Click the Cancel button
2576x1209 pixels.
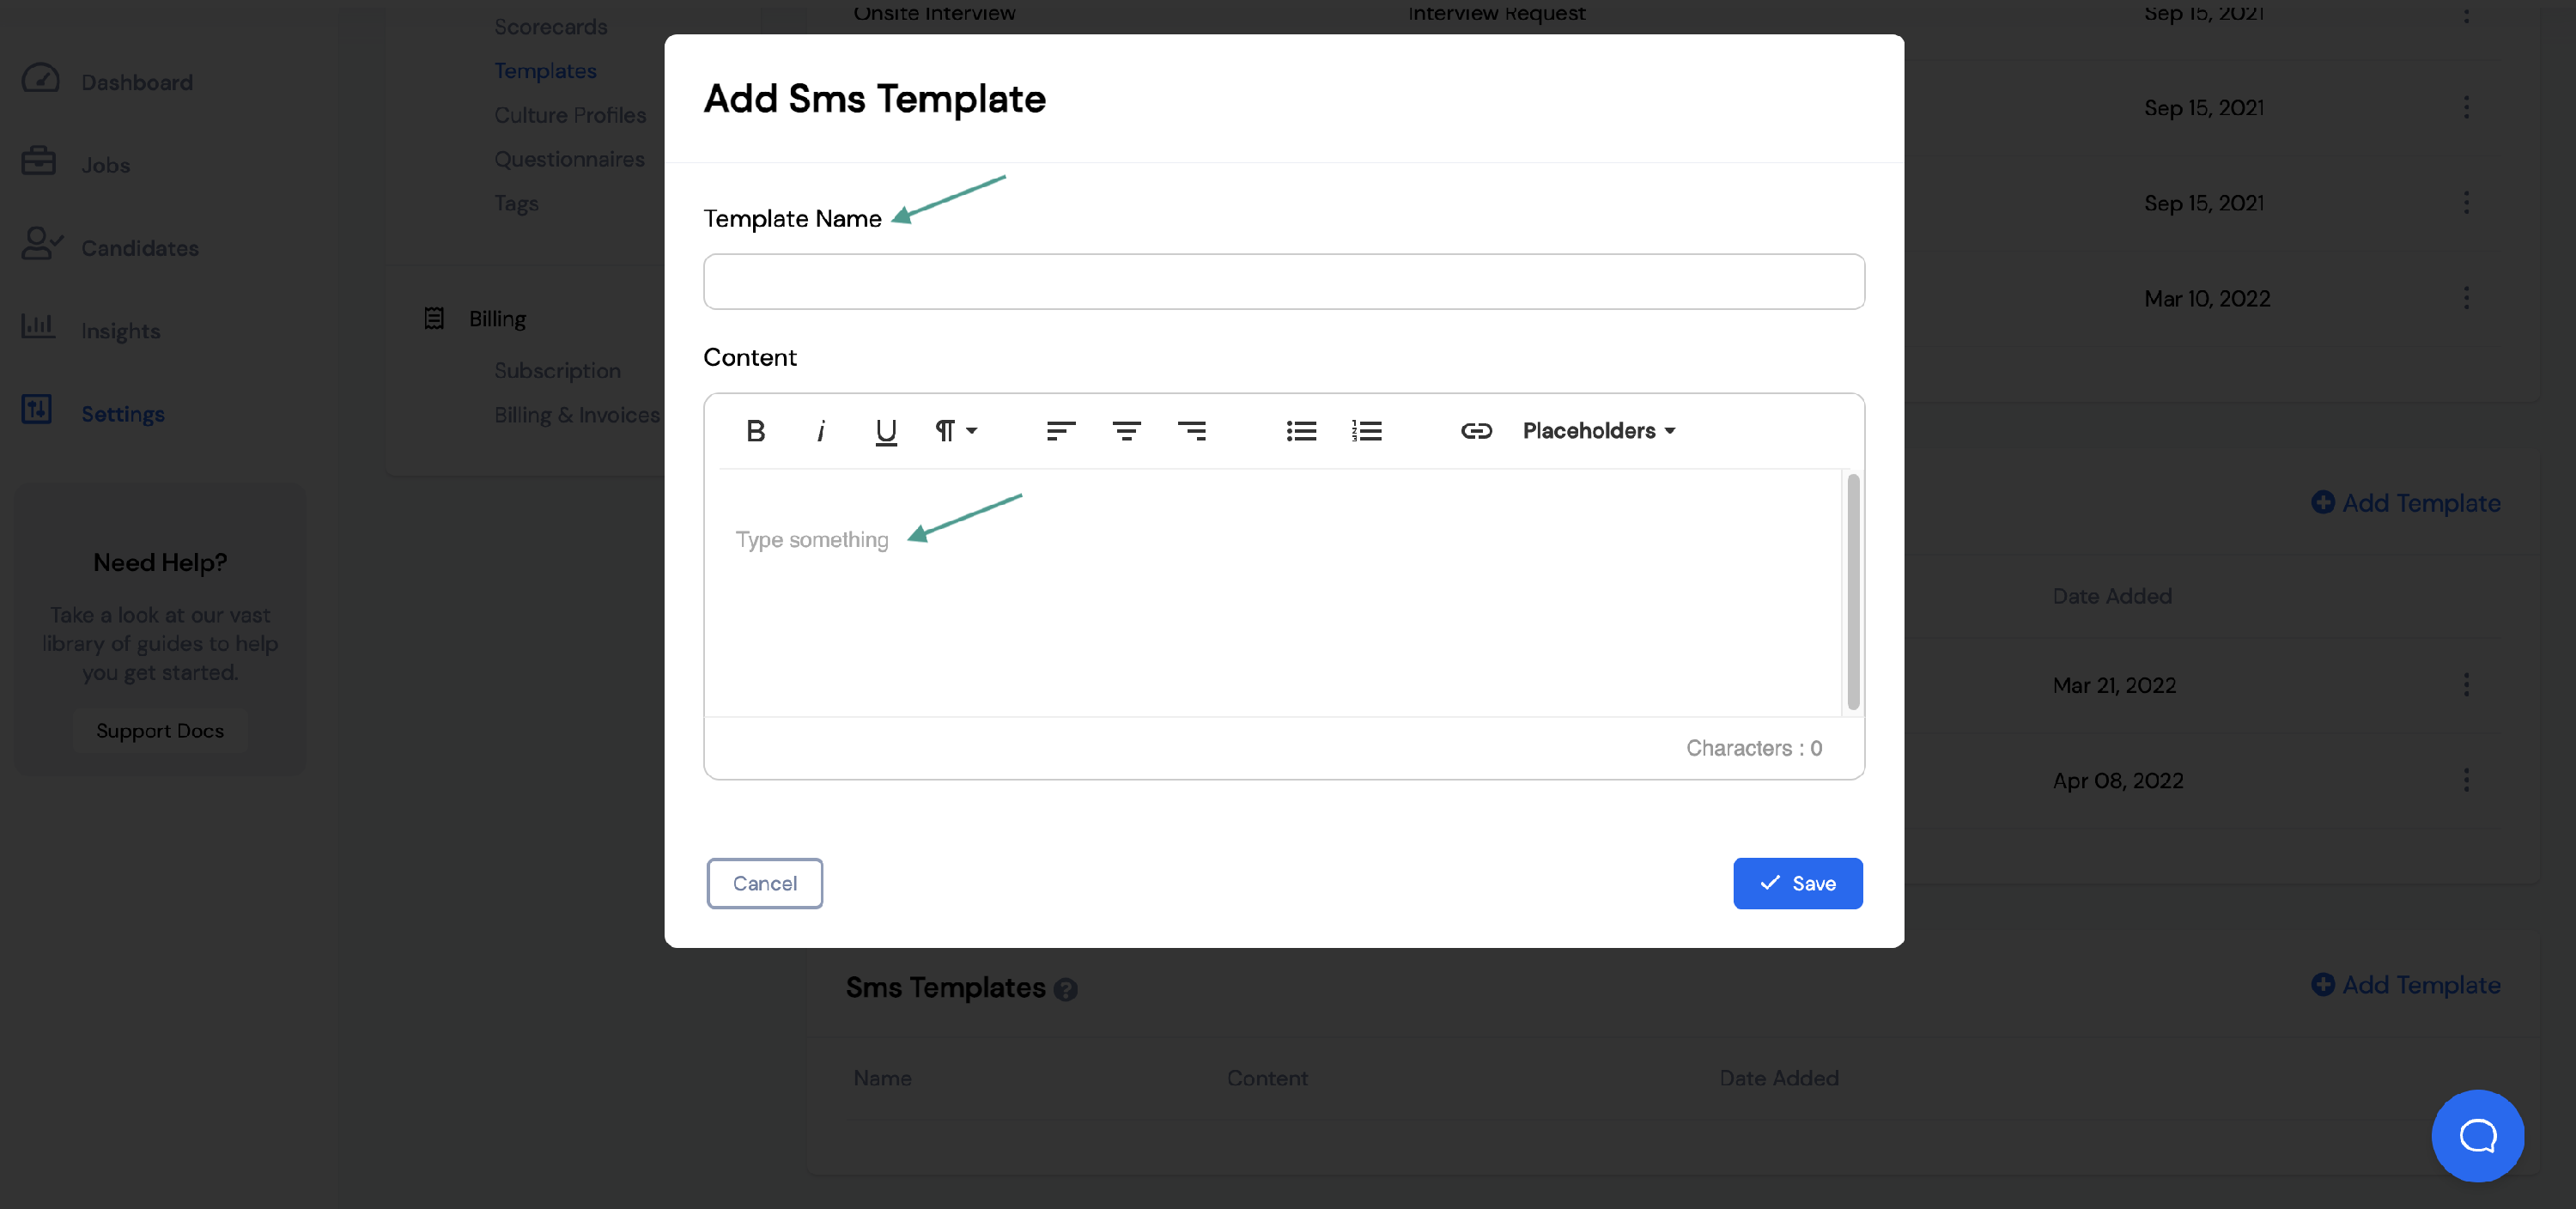(766, 882)
